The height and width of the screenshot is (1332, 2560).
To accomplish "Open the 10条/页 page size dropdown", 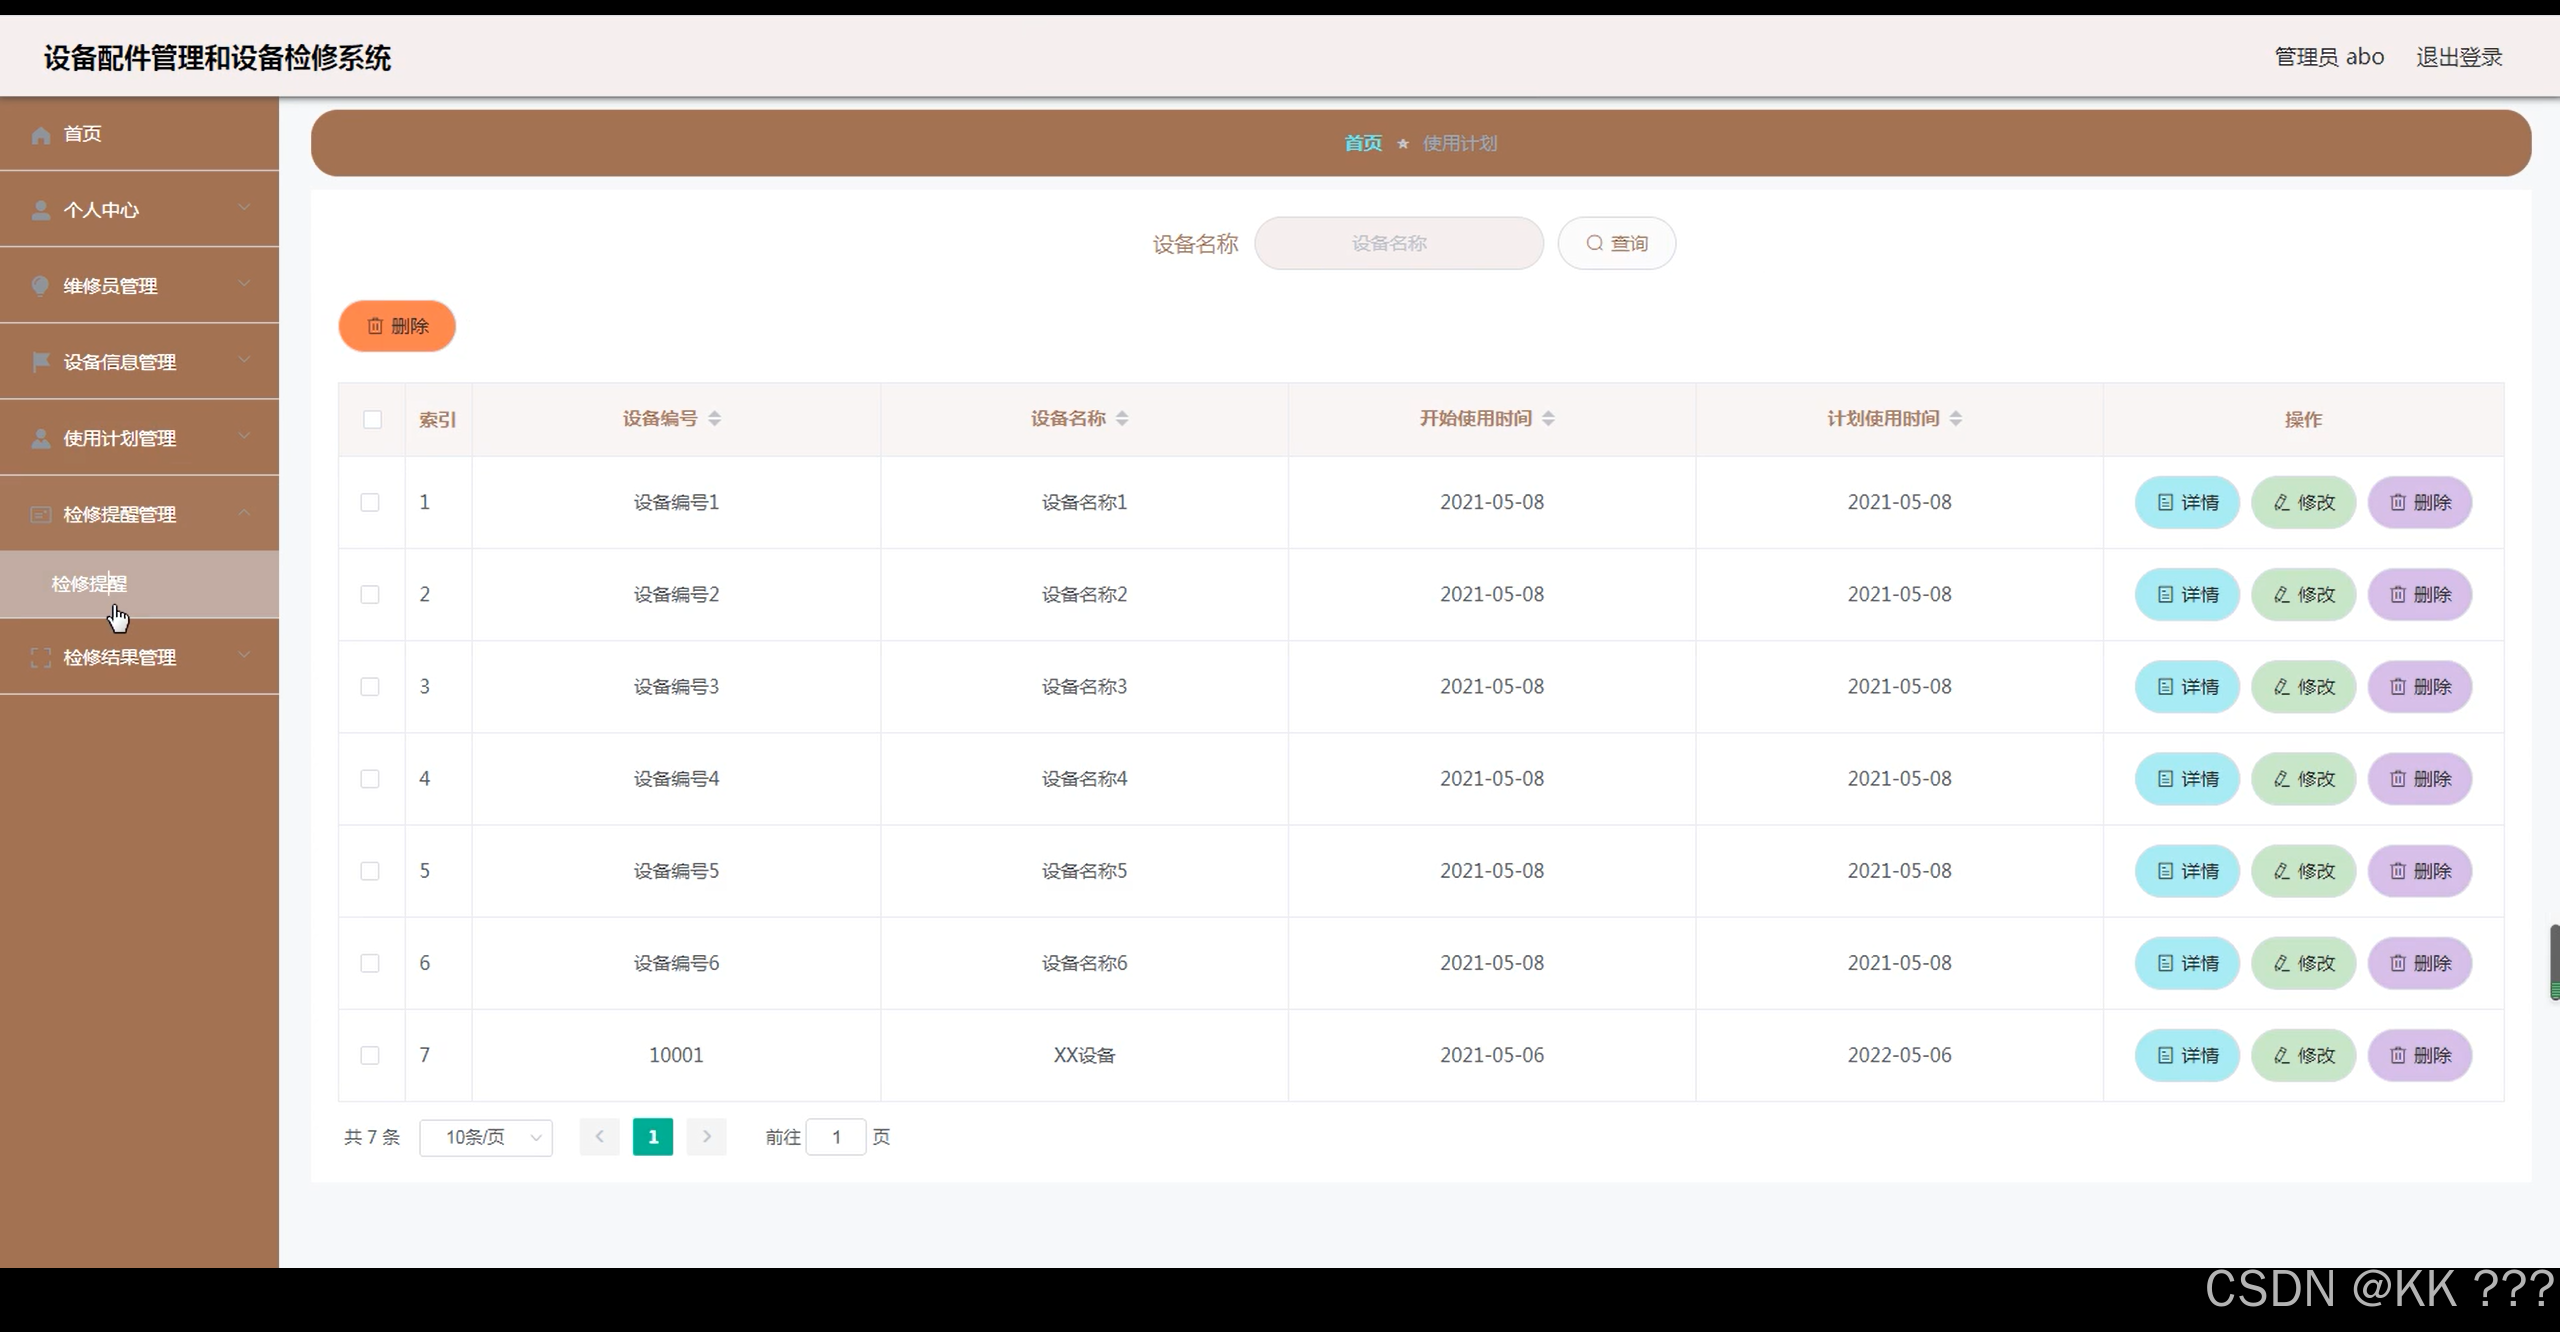I will coord(486,1138).
